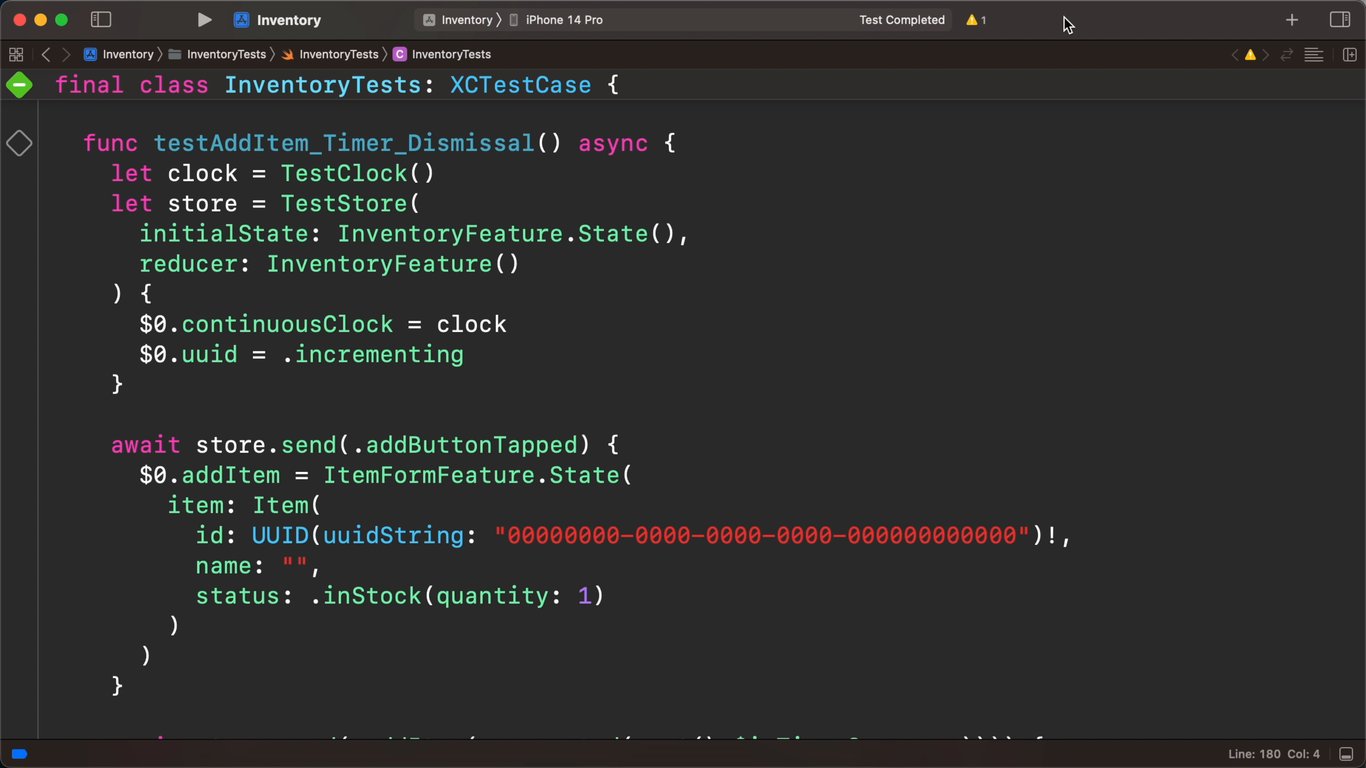Click the yellow warning count in toolbar
The width and height of the screenshot is (1366, 768).
tap(976, 20)
